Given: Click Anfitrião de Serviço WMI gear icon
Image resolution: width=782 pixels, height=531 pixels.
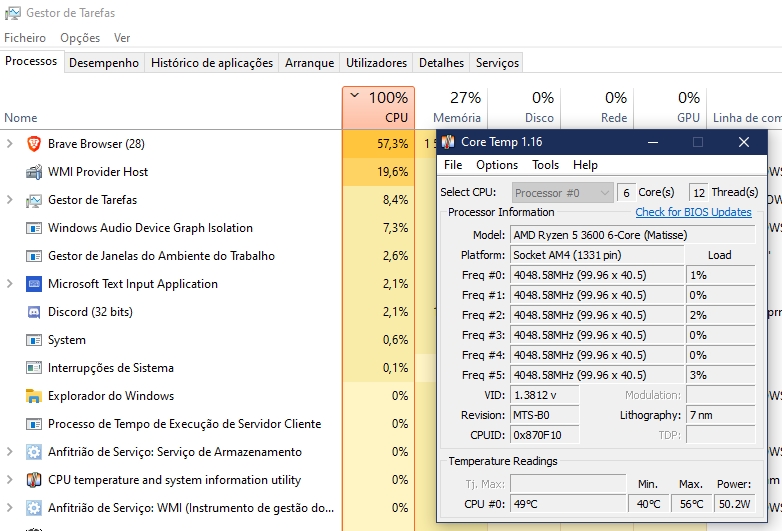Looking at the screenshot, I should [x=33, y=508].
